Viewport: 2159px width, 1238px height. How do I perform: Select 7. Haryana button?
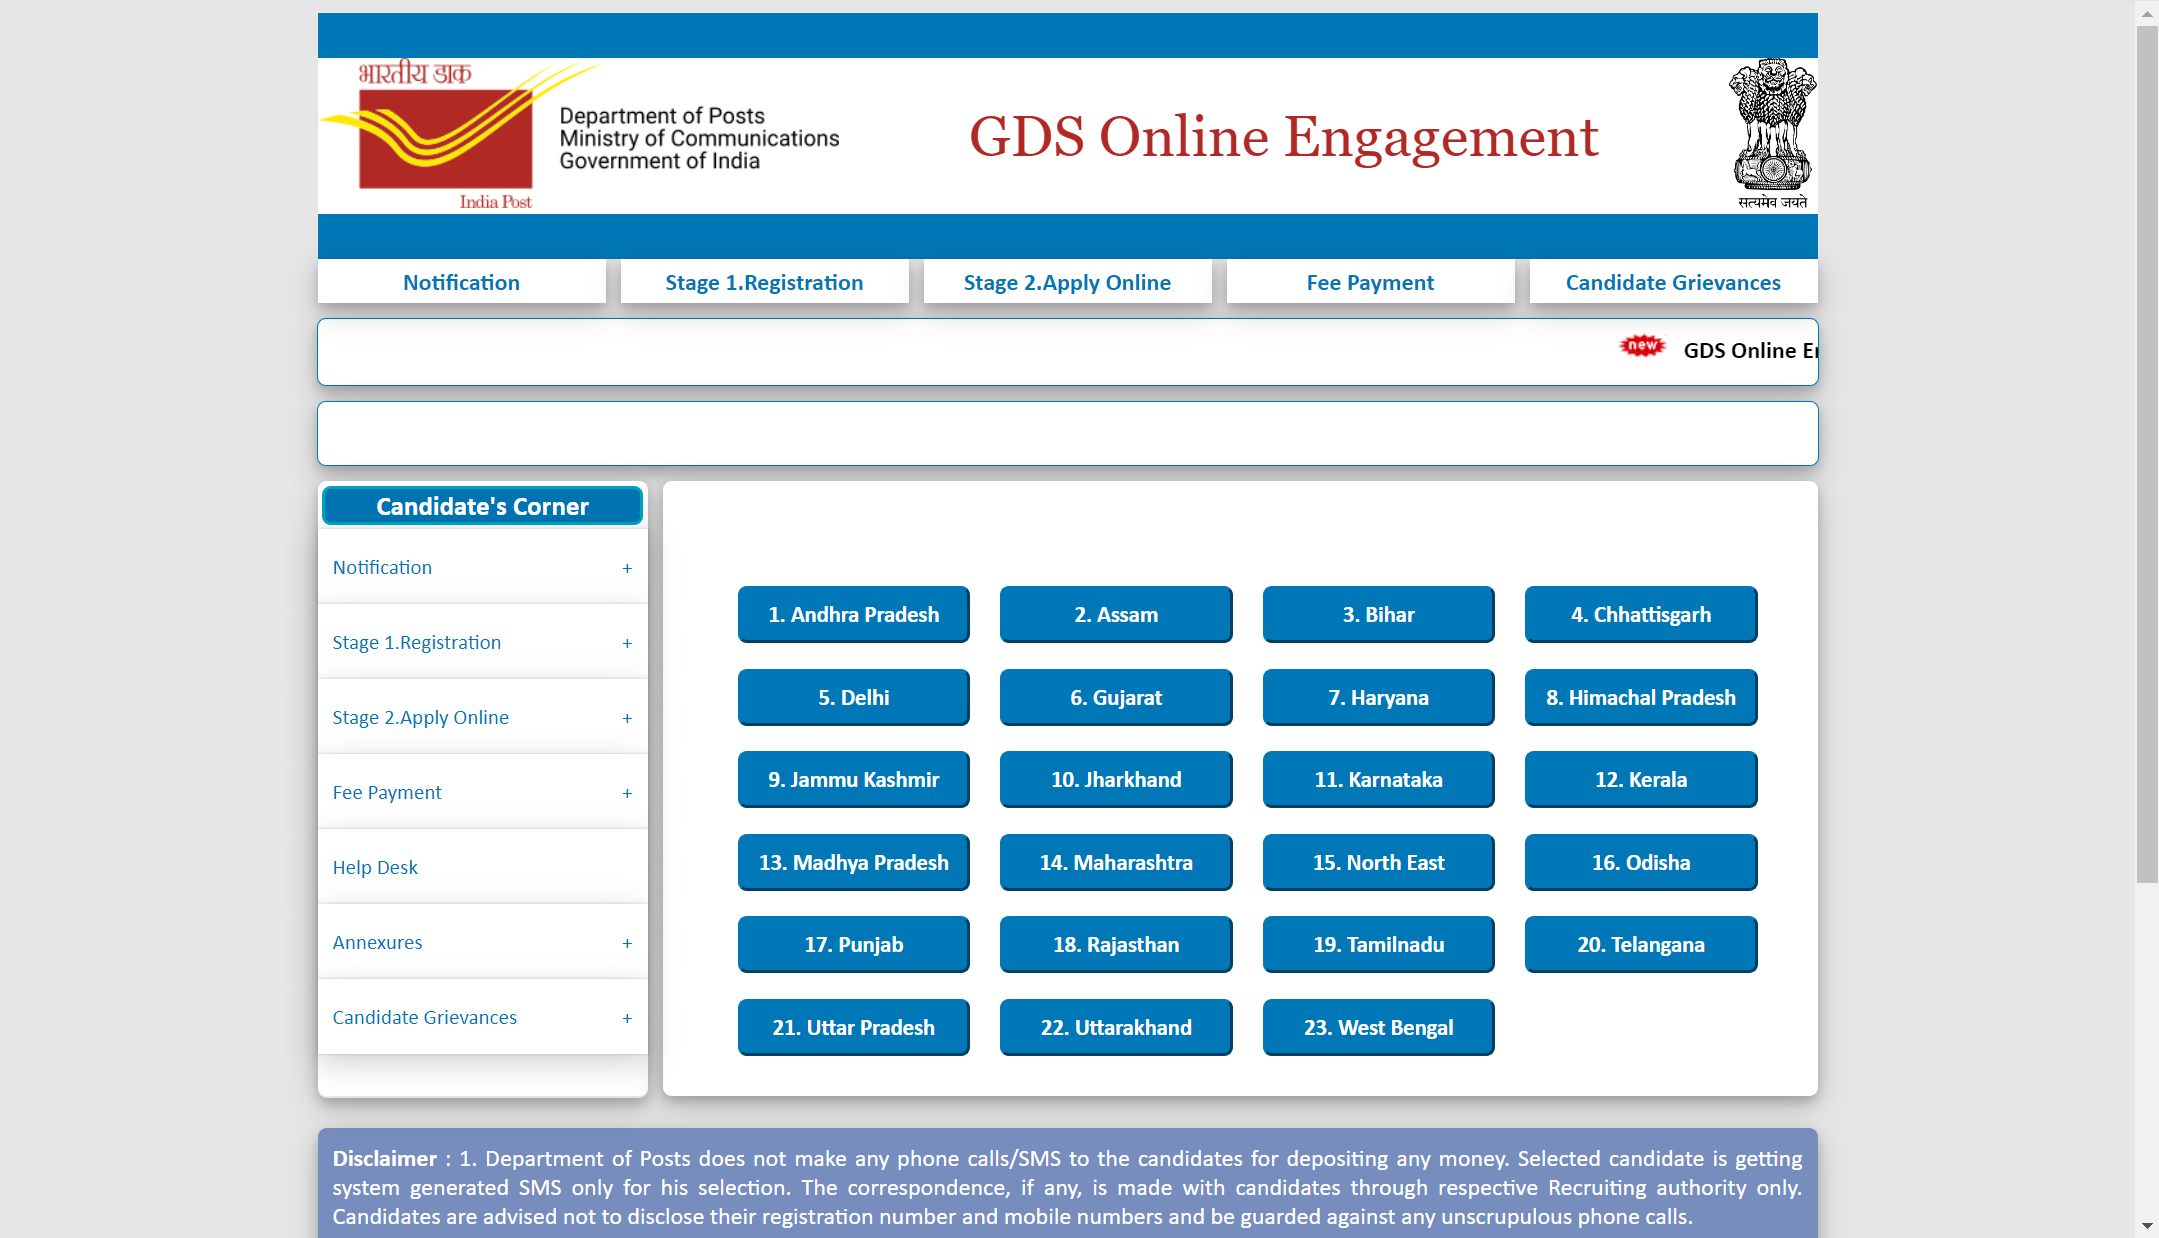1378,697
